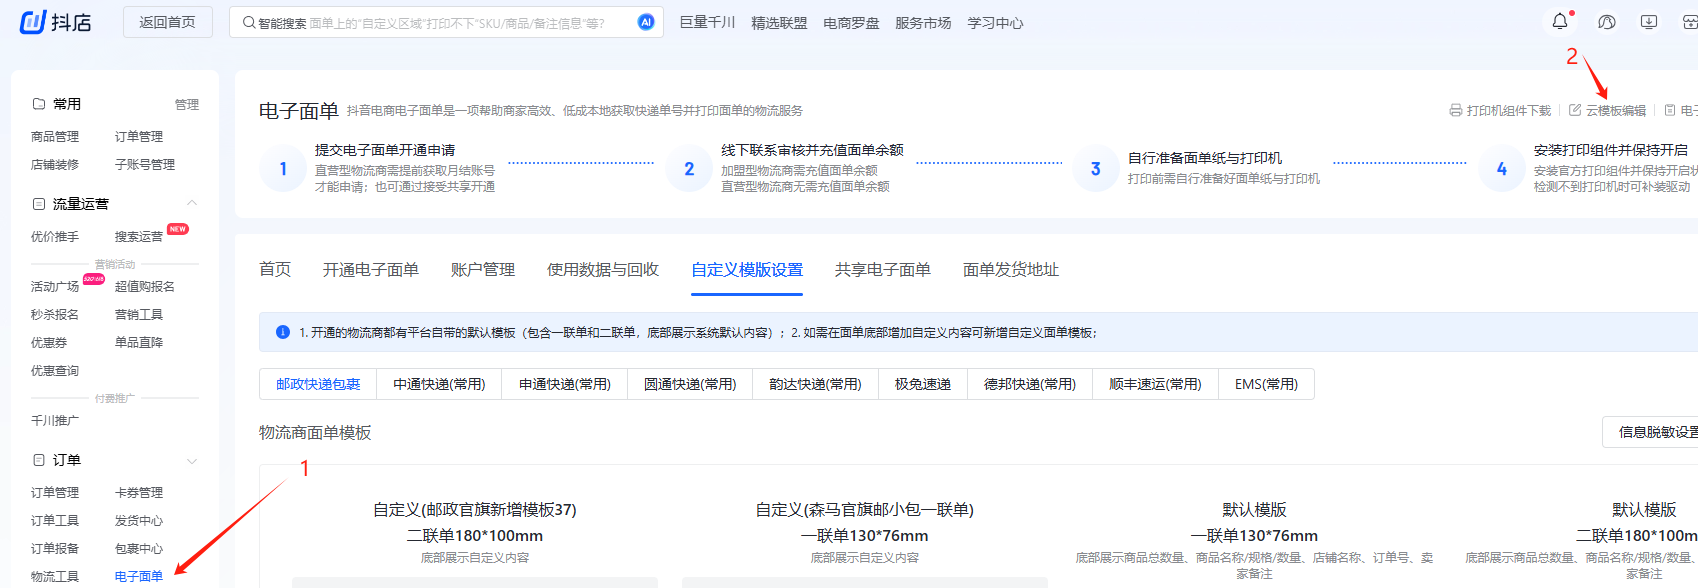Image resolution: width=1698 pixels, height=588 pixels.
Task: Click 打印机组件下载 link
Action: (x=1509, y=110)
